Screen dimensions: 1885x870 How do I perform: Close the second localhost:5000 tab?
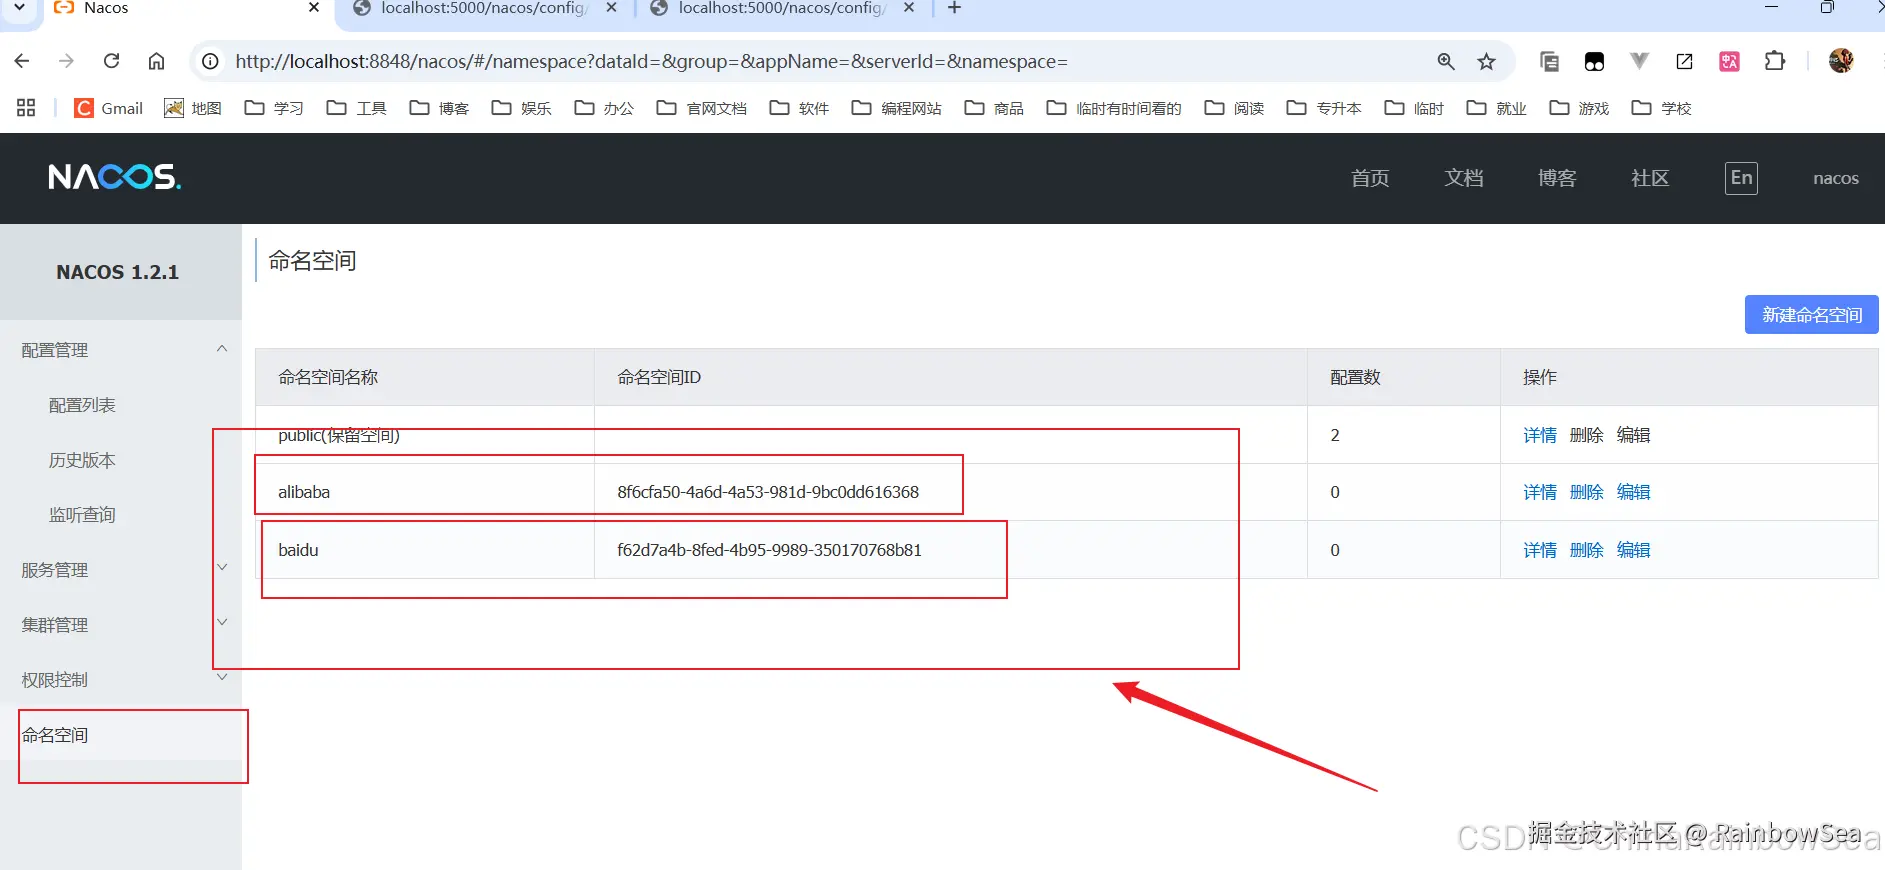(611, 8)
